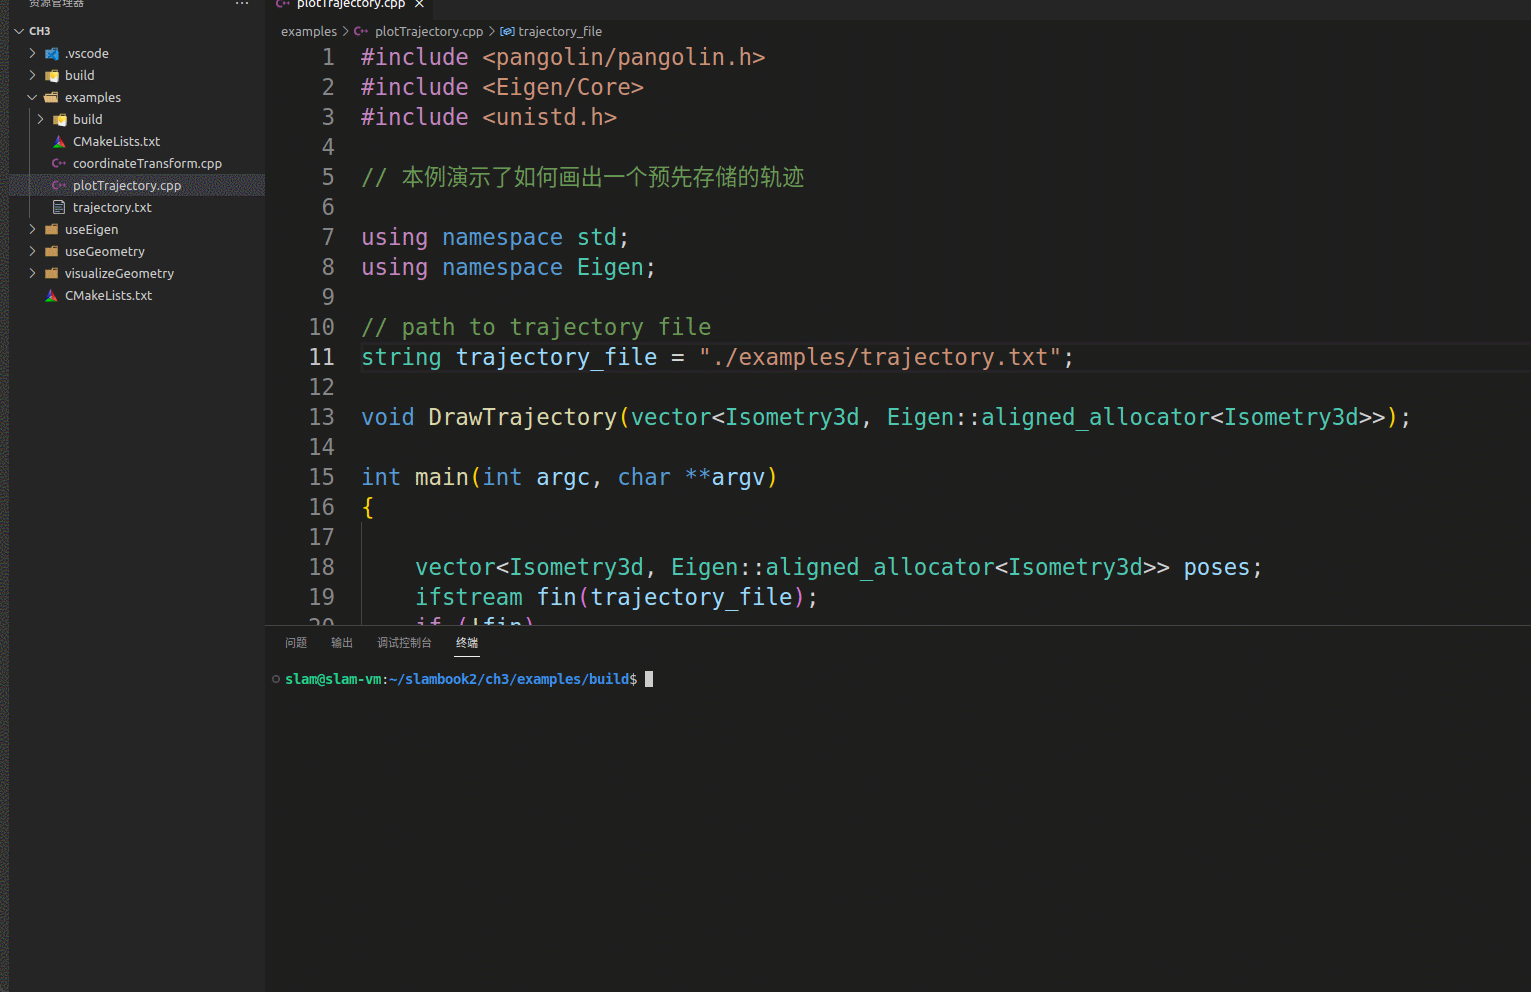This screenshot has width=1531, height=992.
Task: Click the text file icon beside trajectory.txt
Action: tap(60, 207)
